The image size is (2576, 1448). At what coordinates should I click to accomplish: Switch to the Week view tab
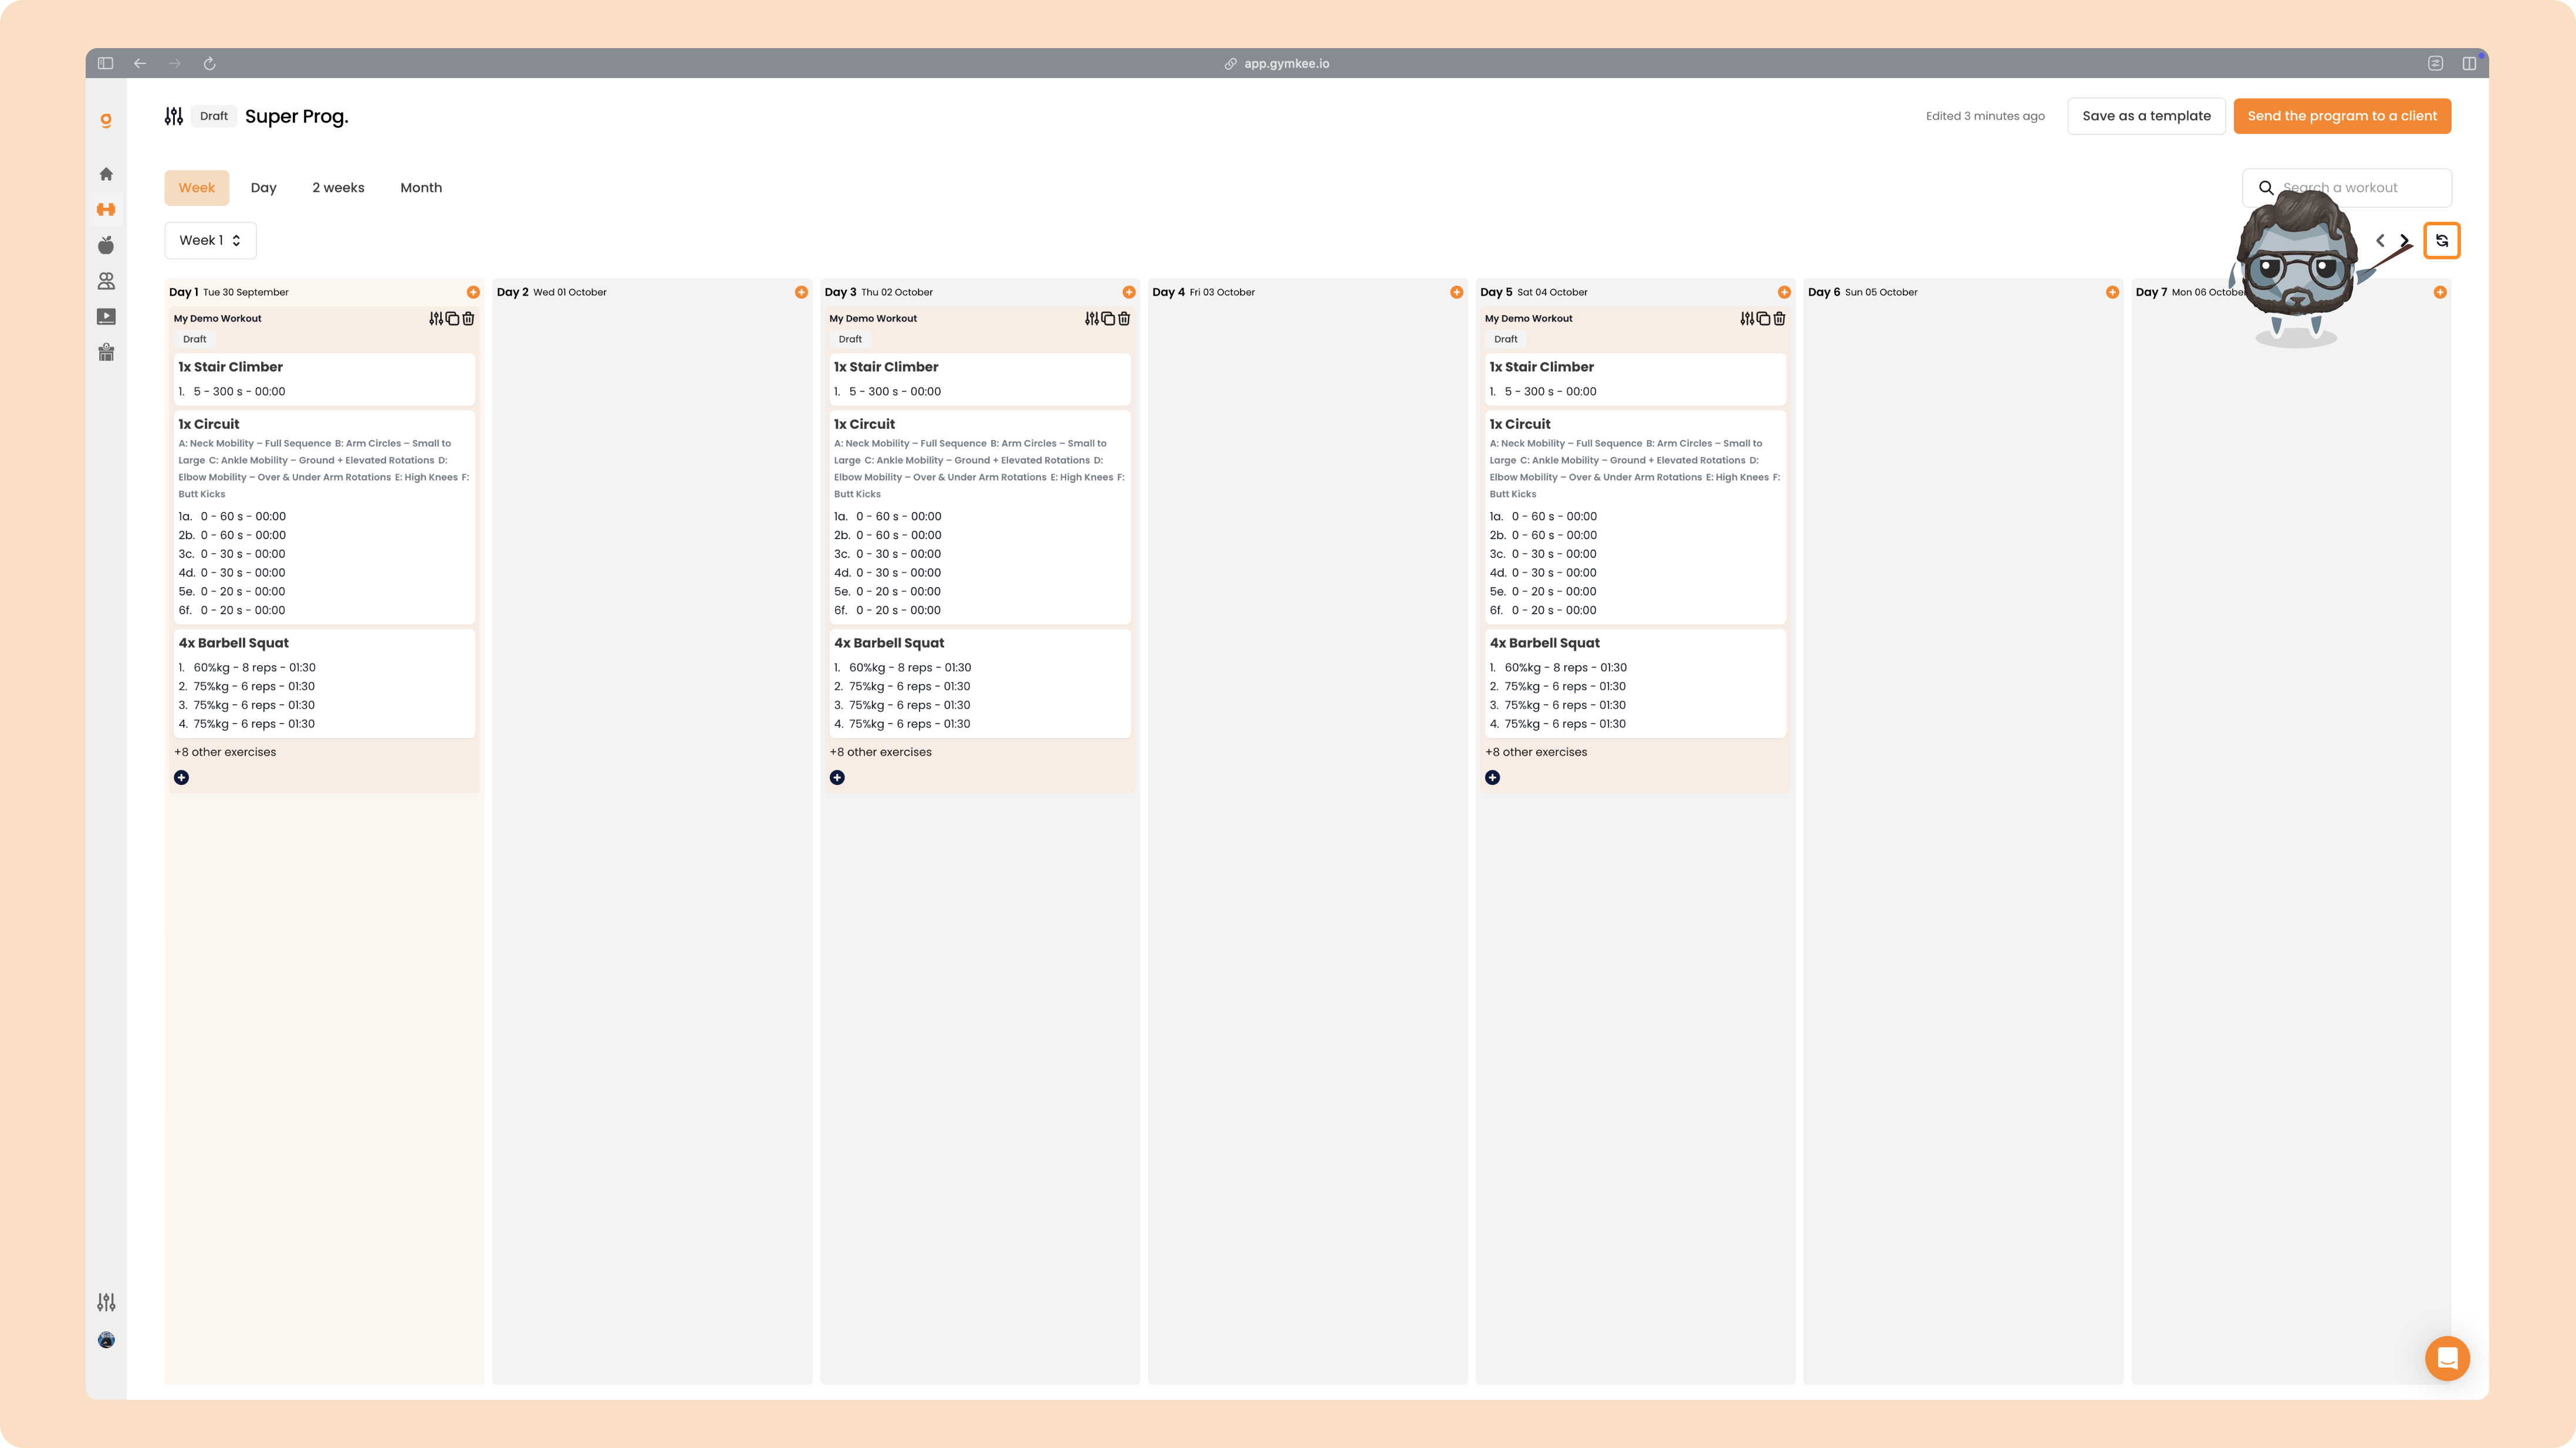coord(197,188)
